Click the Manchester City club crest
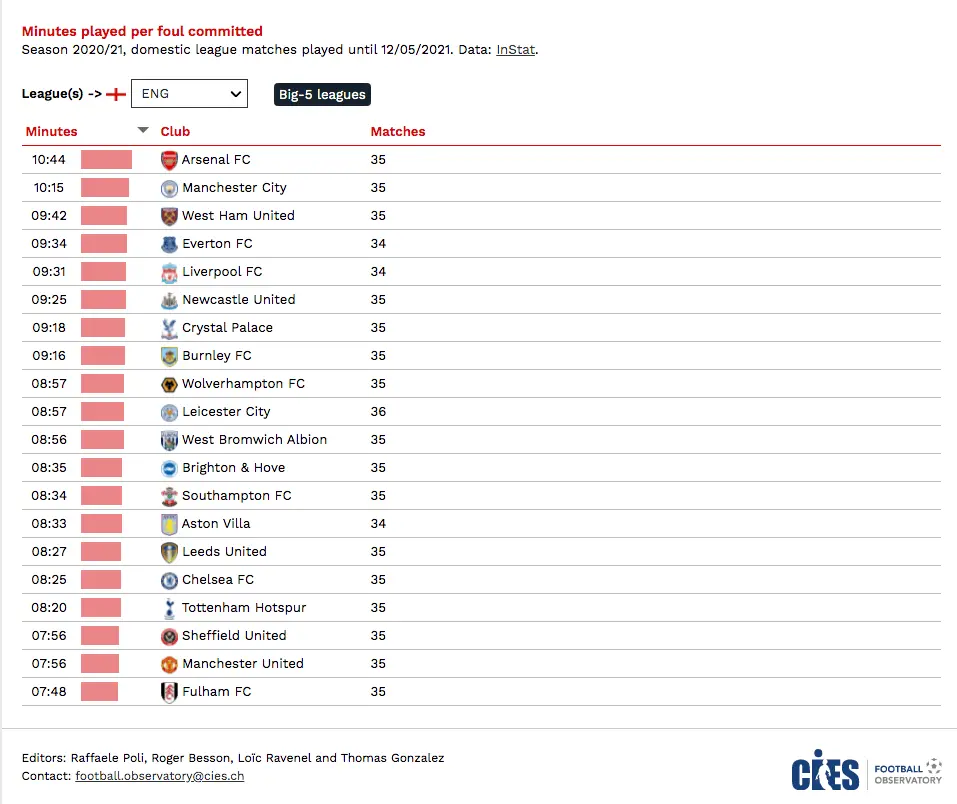 pos(169,188)
